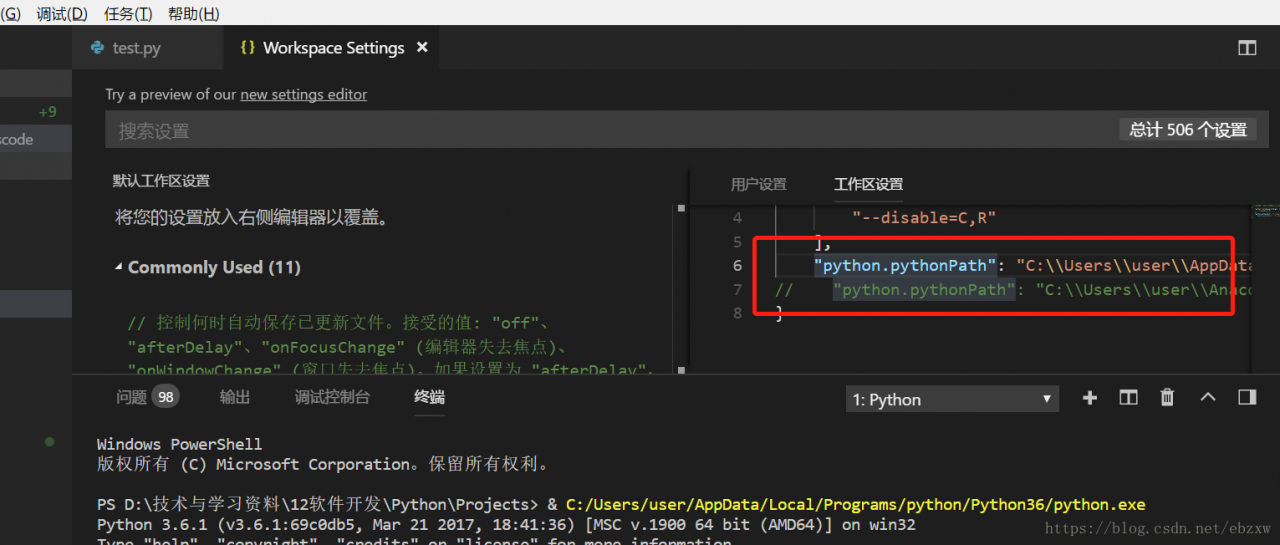The height and width of the screenshot is (545, 1280).
Task: Collapse the Commonly Used (11) section
Action: click(208, 267)
